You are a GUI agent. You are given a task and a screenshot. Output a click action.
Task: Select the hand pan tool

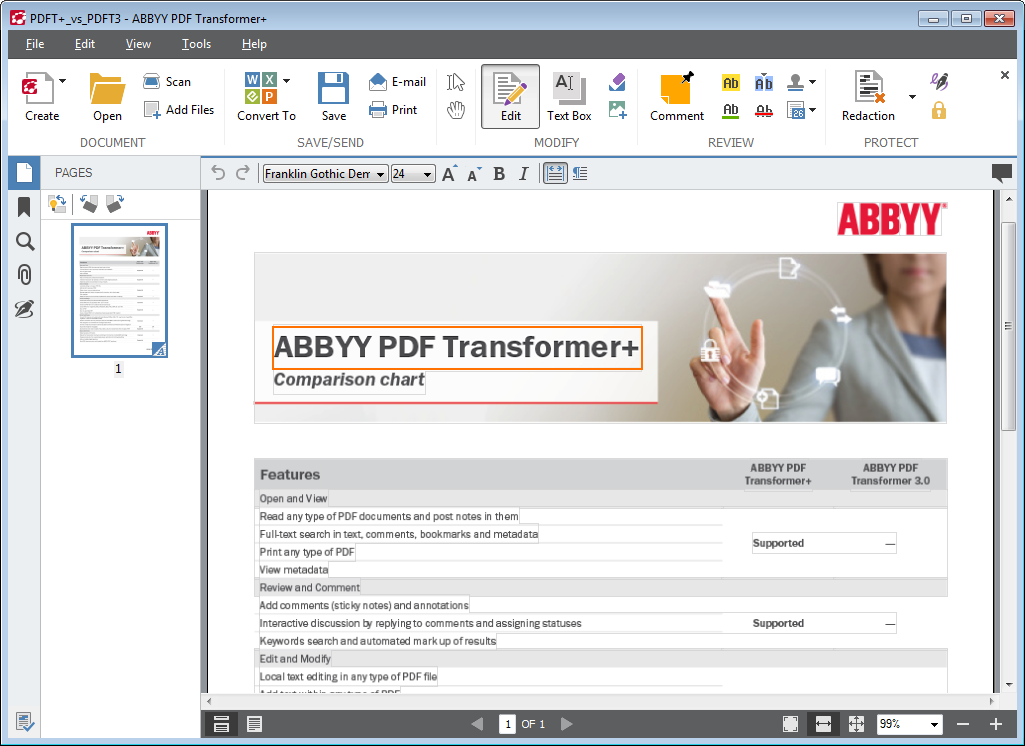(x=456, y=110)
